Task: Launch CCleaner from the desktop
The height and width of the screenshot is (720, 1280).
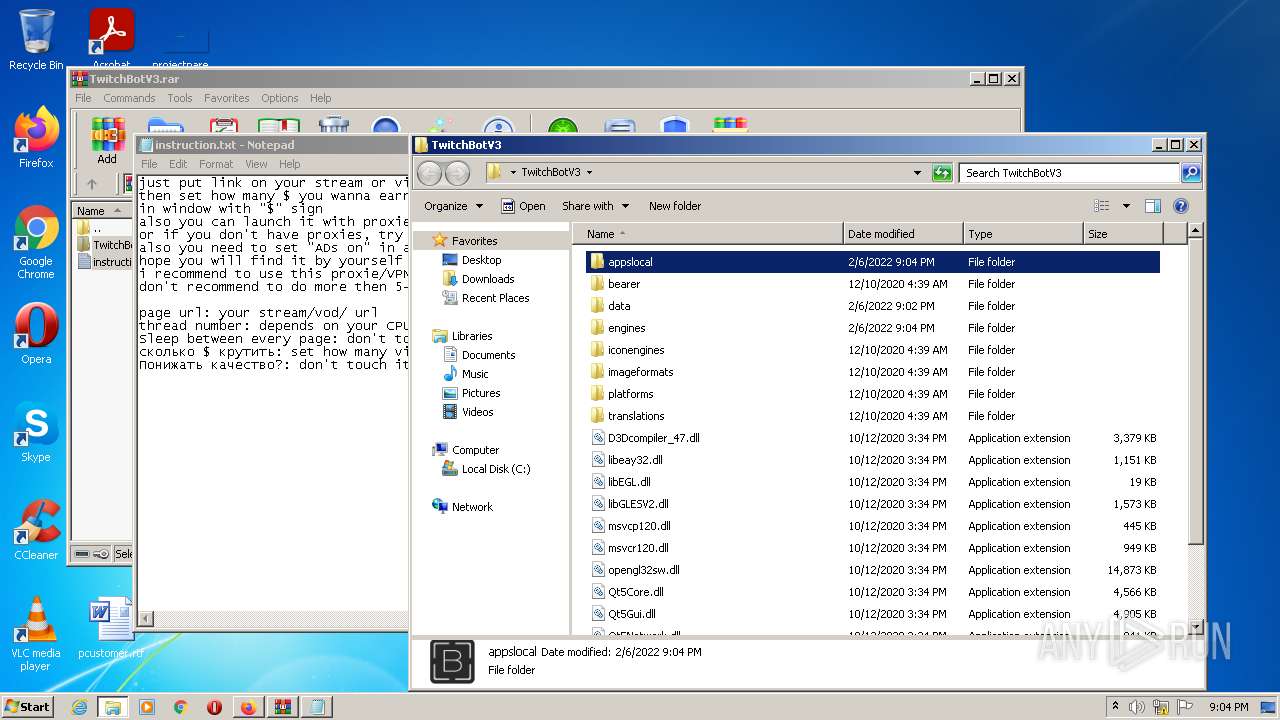Action: point(36,530)
